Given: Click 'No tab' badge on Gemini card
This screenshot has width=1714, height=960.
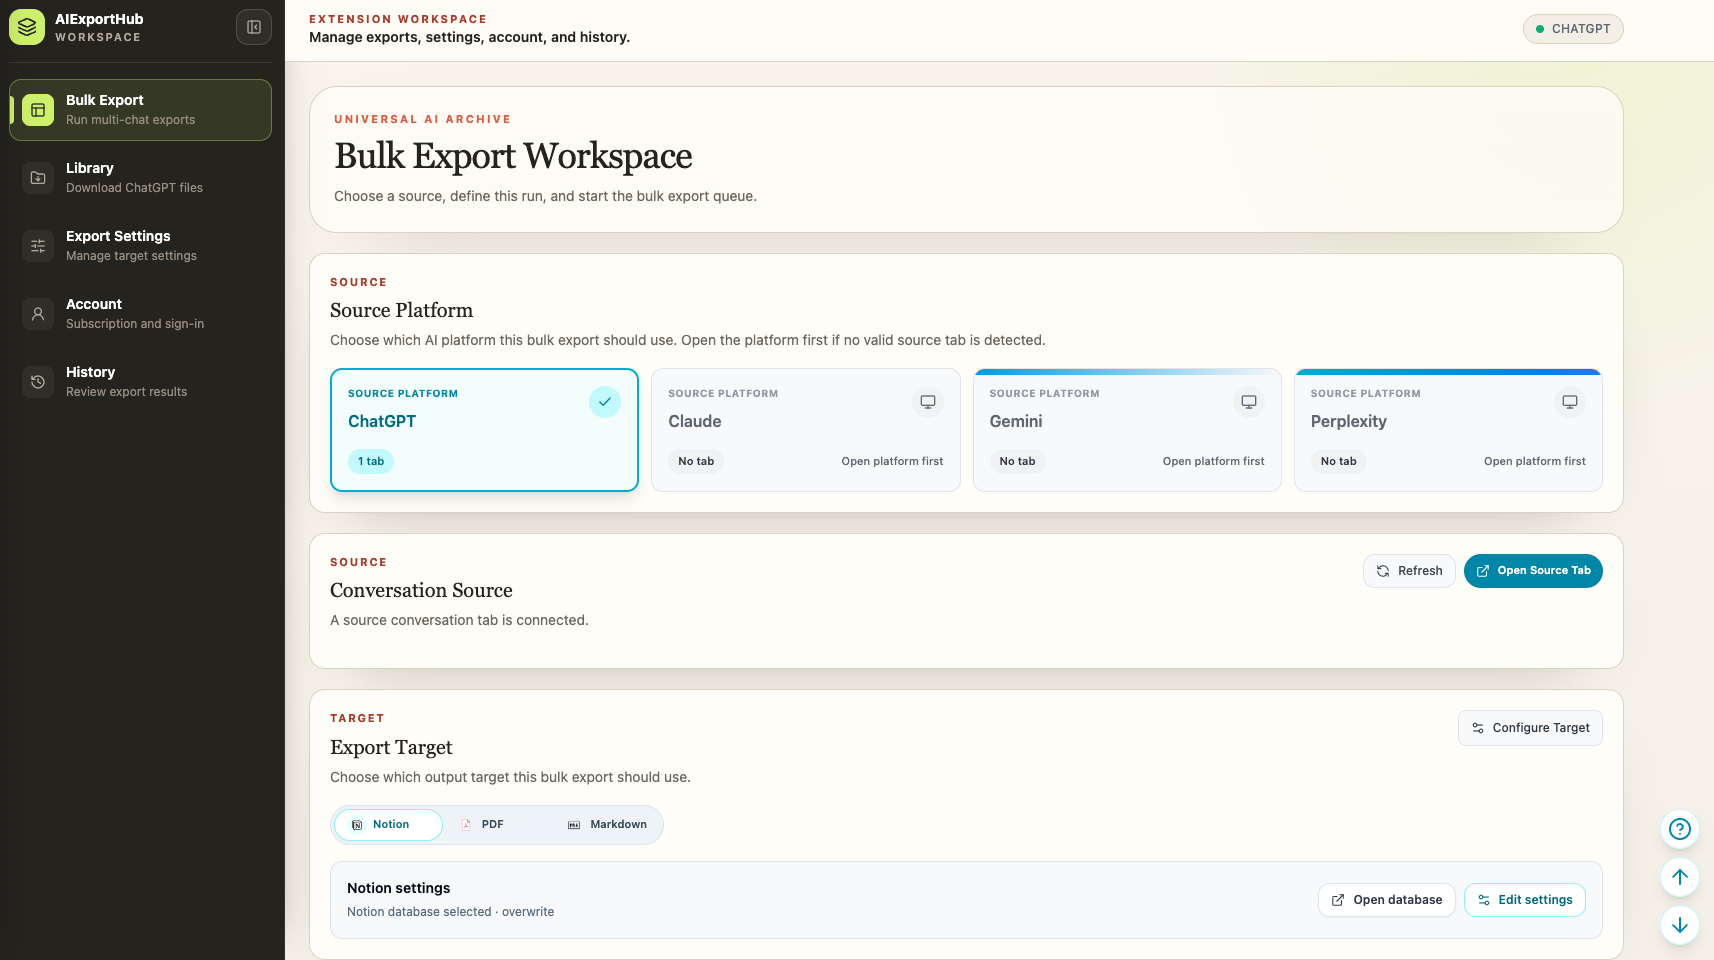Looking at the screenshot, I should [x=1018, y=461].
